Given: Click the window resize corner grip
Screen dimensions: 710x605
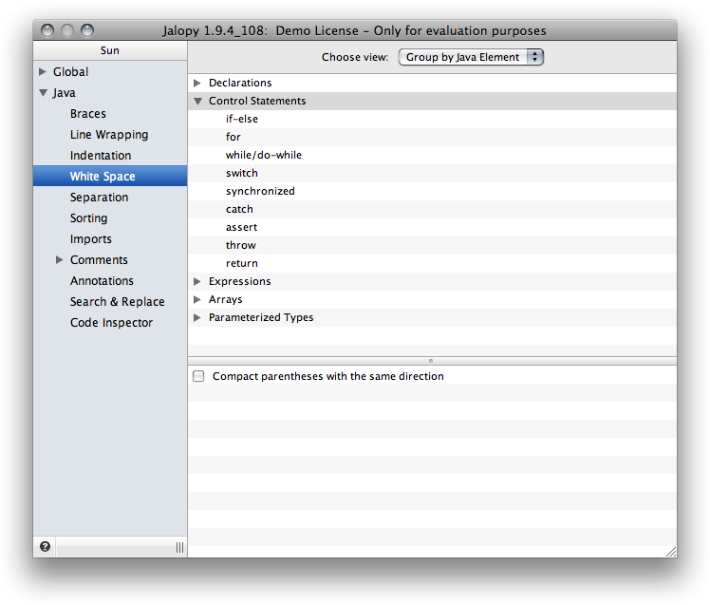Looking at the screenshot, I should pyautogui.click(x=671, y=552).
